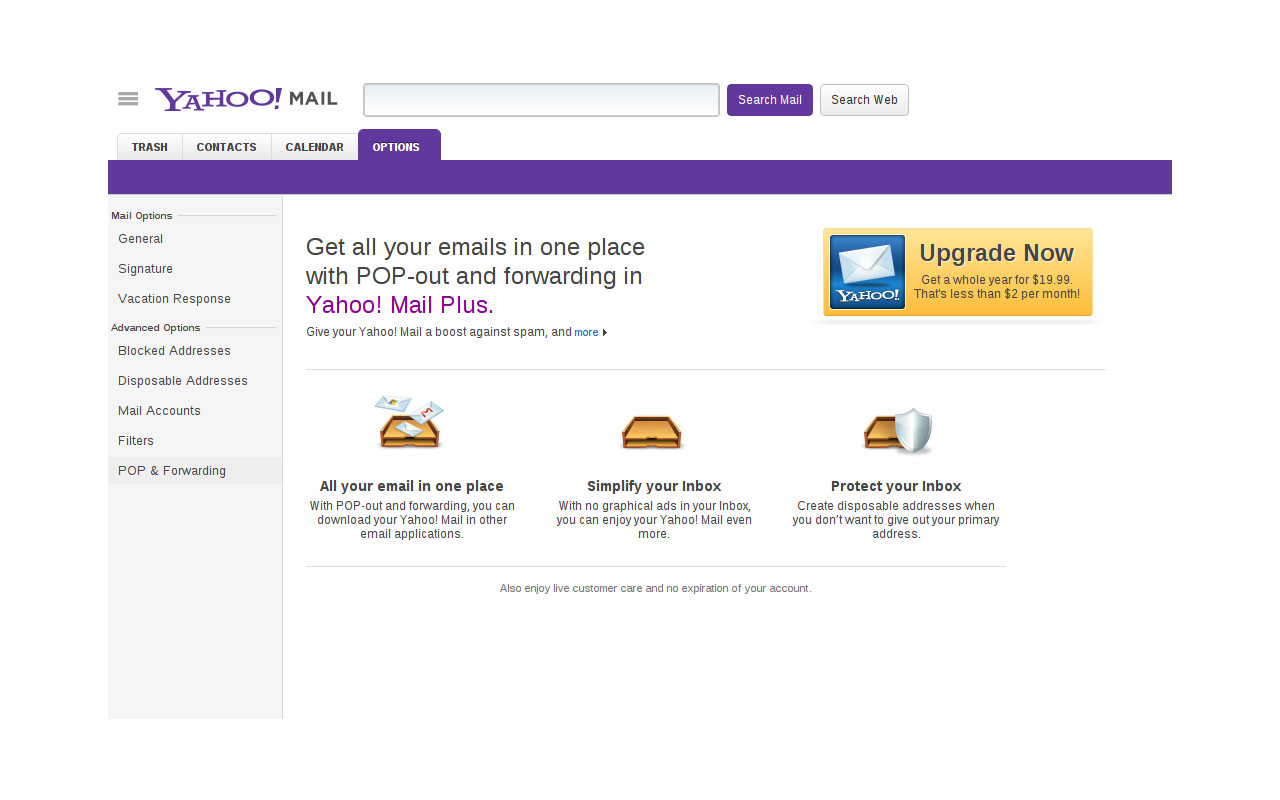Screen dimensions: 1280x800
Task: Focus the mail search input field
Action: [541, 100]
